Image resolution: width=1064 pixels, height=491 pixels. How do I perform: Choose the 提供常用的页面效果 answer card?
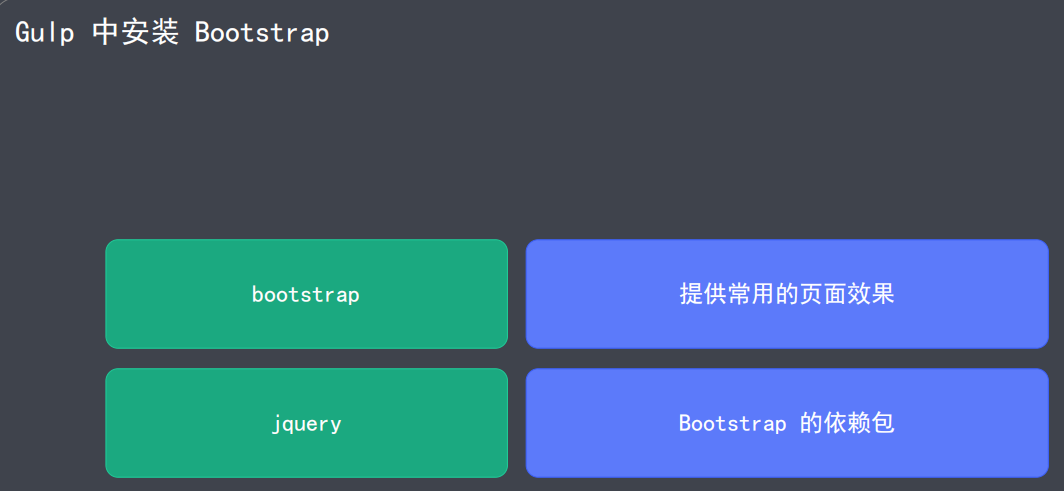tap(786, 294)
